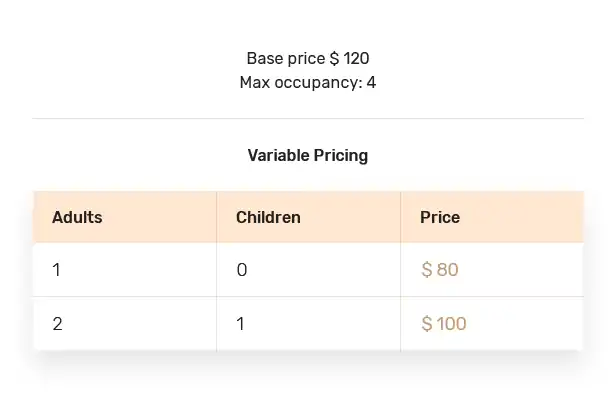616x405 pixels.
Task: Click the dollar sign in base price
Action: pos(334,59)
